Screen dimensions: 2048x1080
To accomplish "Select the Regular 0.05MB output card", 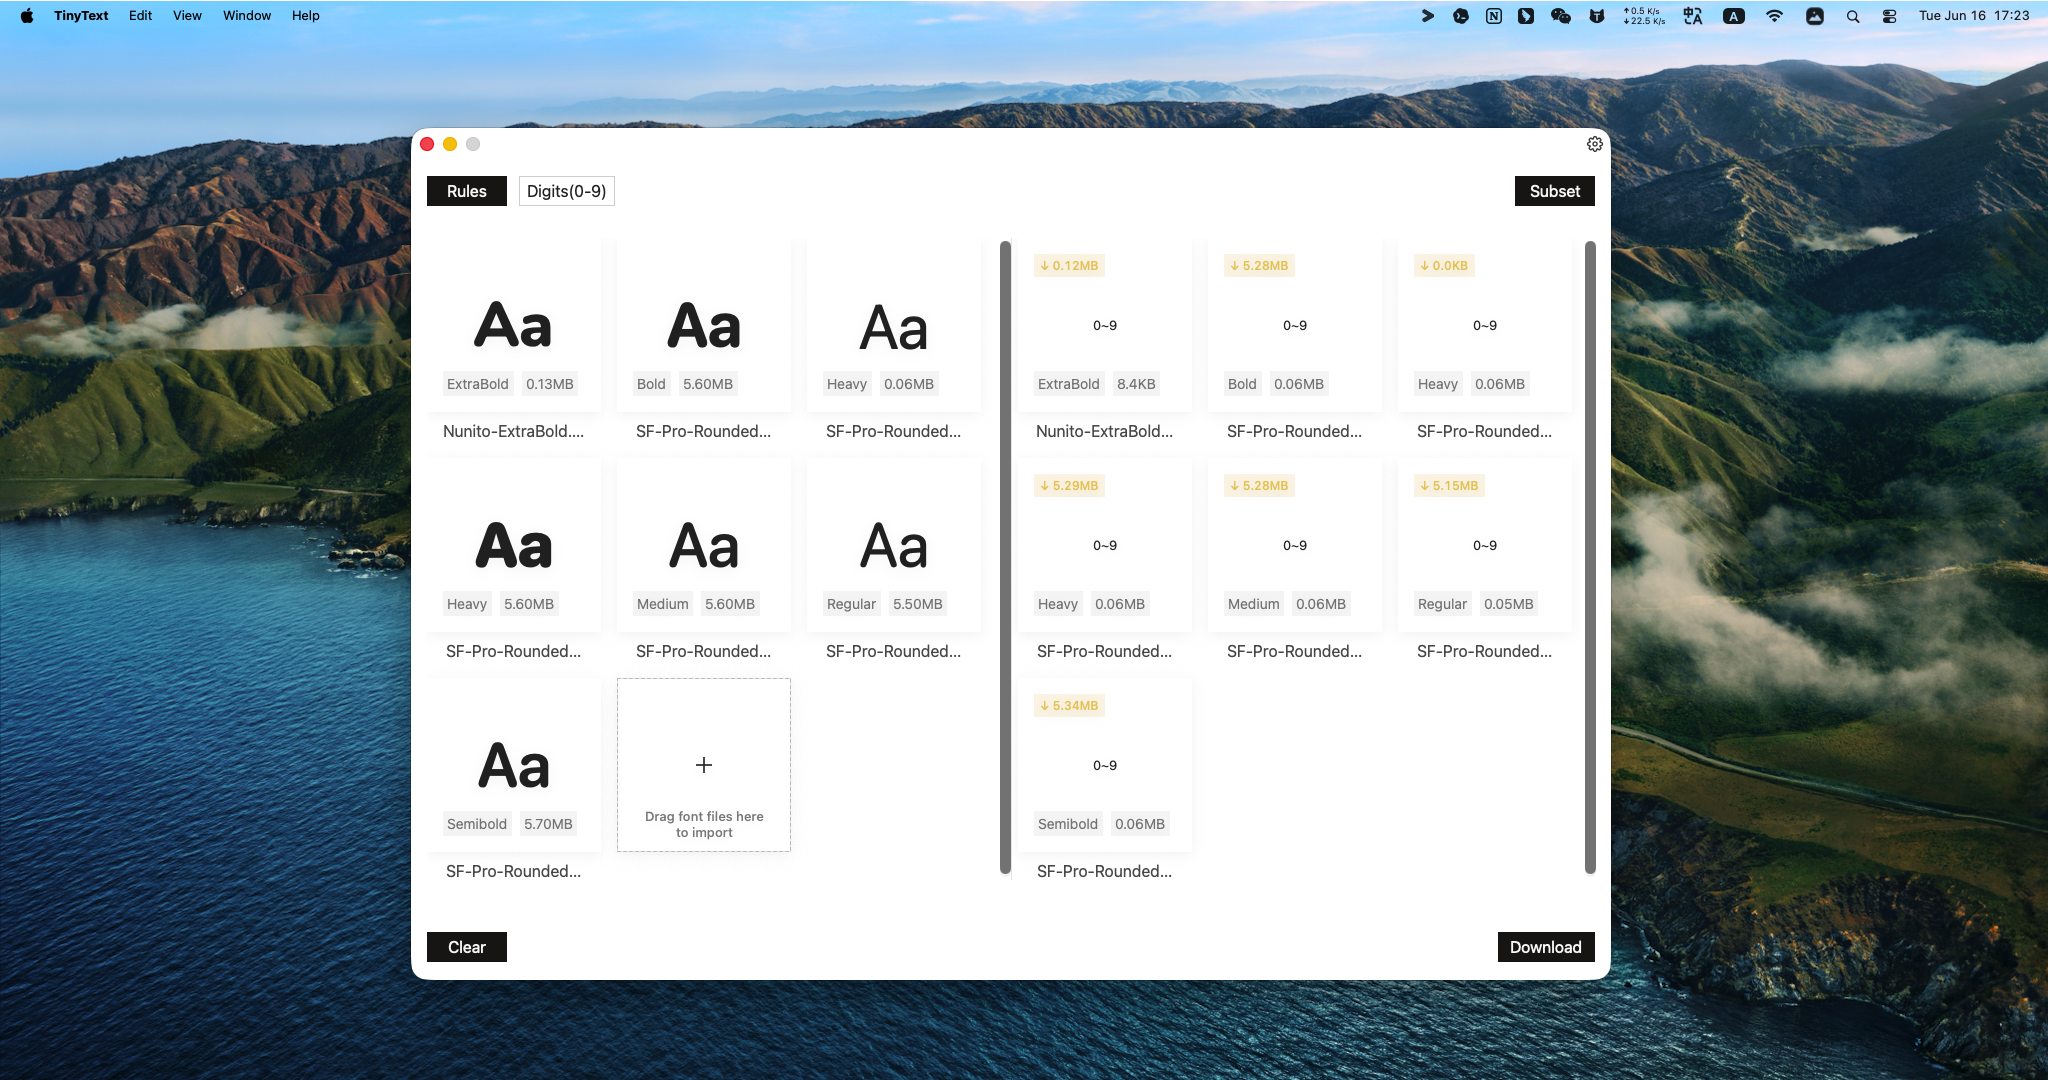I will click(1485, 545).
